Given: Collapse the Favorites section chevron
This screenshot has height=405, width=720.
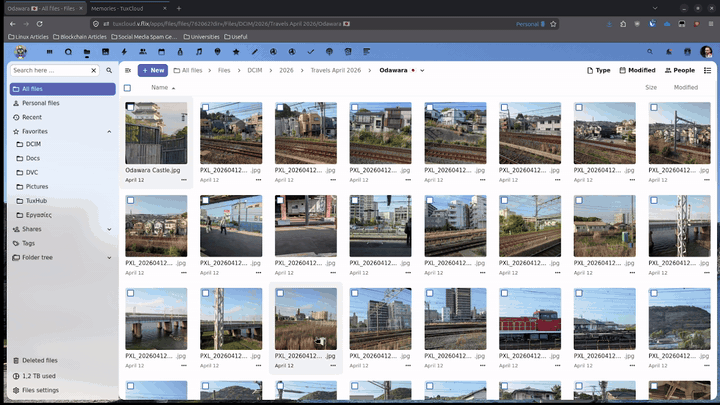Looking at the screenshot, I should [x=109, y=132].
